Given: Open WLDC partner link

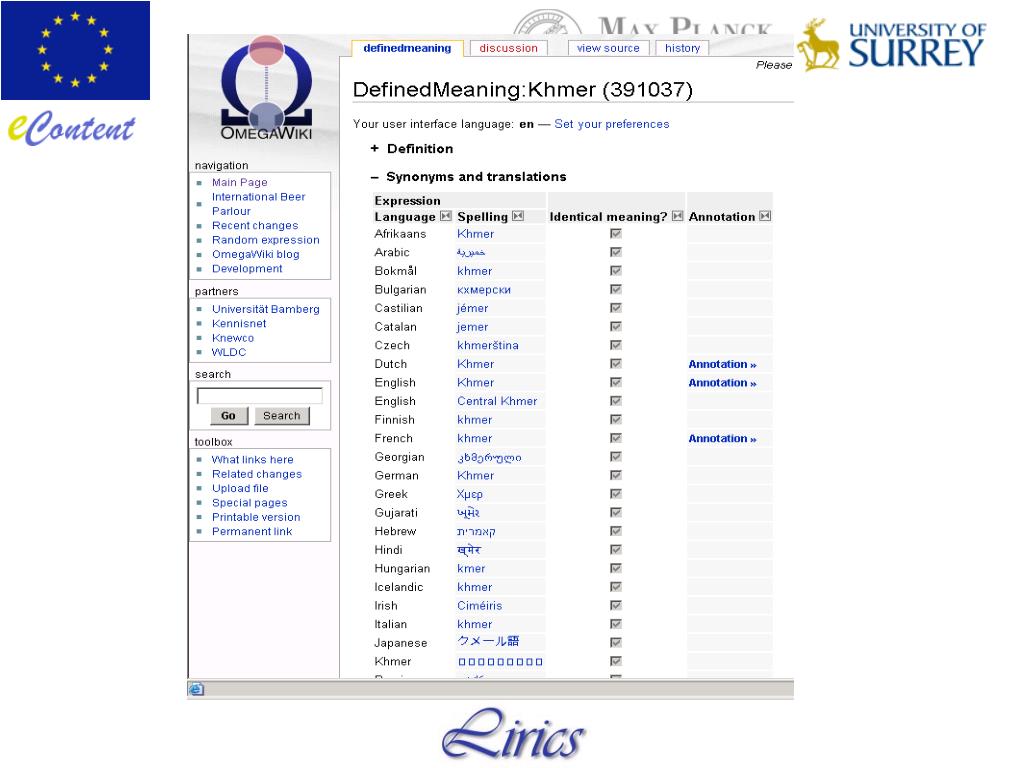Looking at the screenshot, I should [229, 352].
